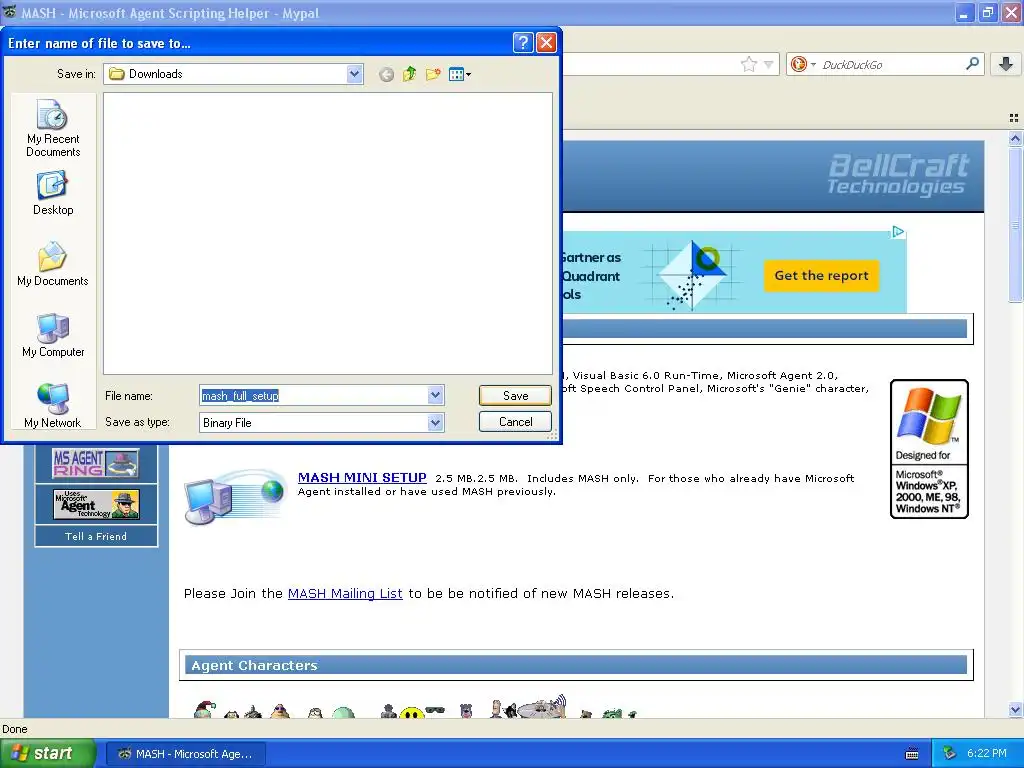Click the Start button

[x=46, y=753]
